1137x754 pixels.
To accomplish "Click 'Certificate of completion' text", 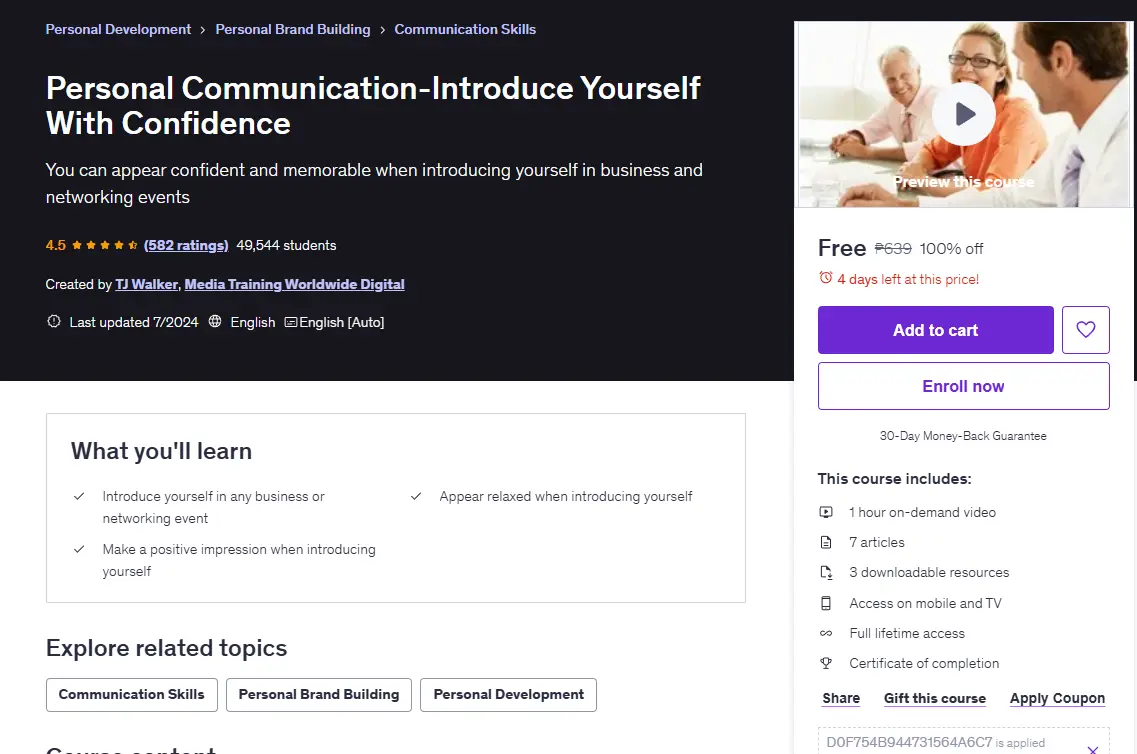I will (x=924, y=663).
